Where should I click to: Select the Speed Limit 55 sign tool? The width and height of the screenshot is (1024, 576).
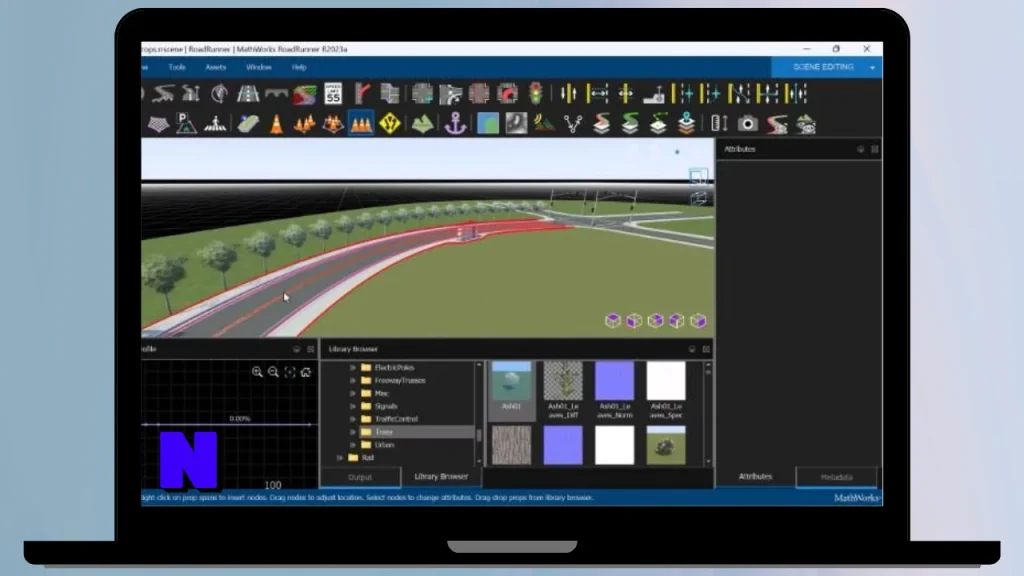tap(333, 94)
